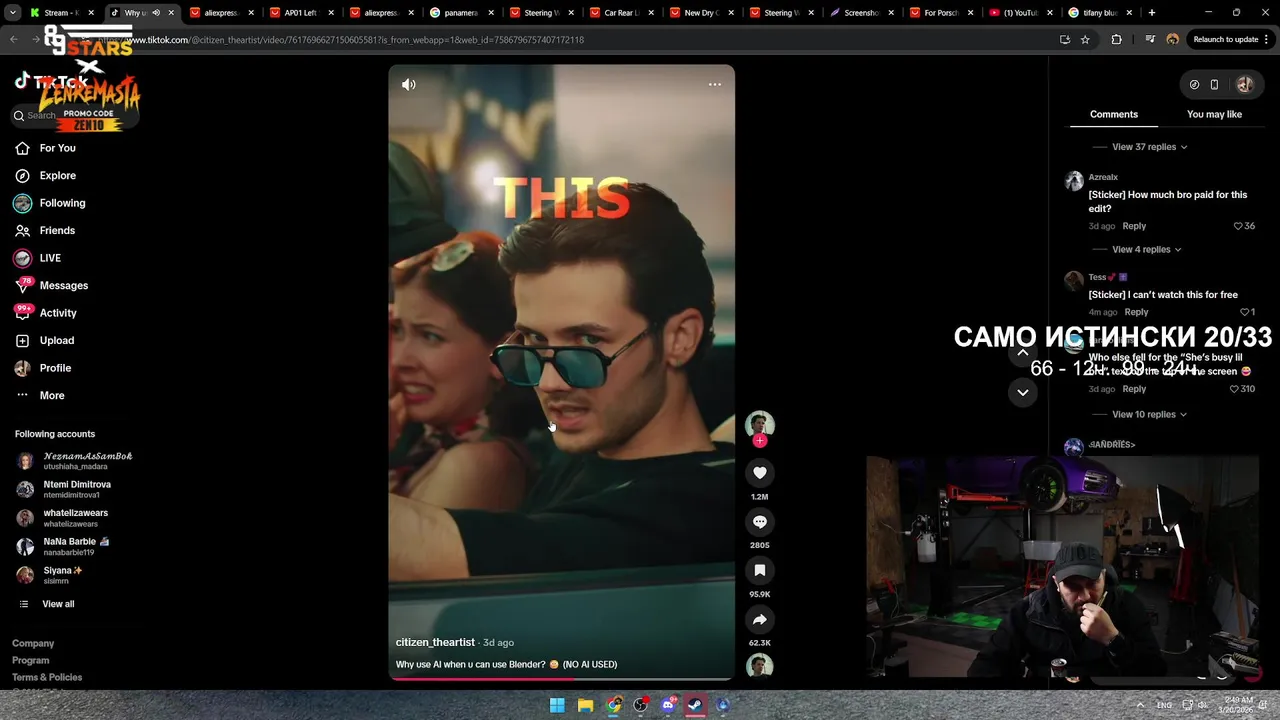Image resolution: width=1280 pixels, height=720 pixels.
Task: Open the coins icon in top right
Action: (x=1194, y=85)
